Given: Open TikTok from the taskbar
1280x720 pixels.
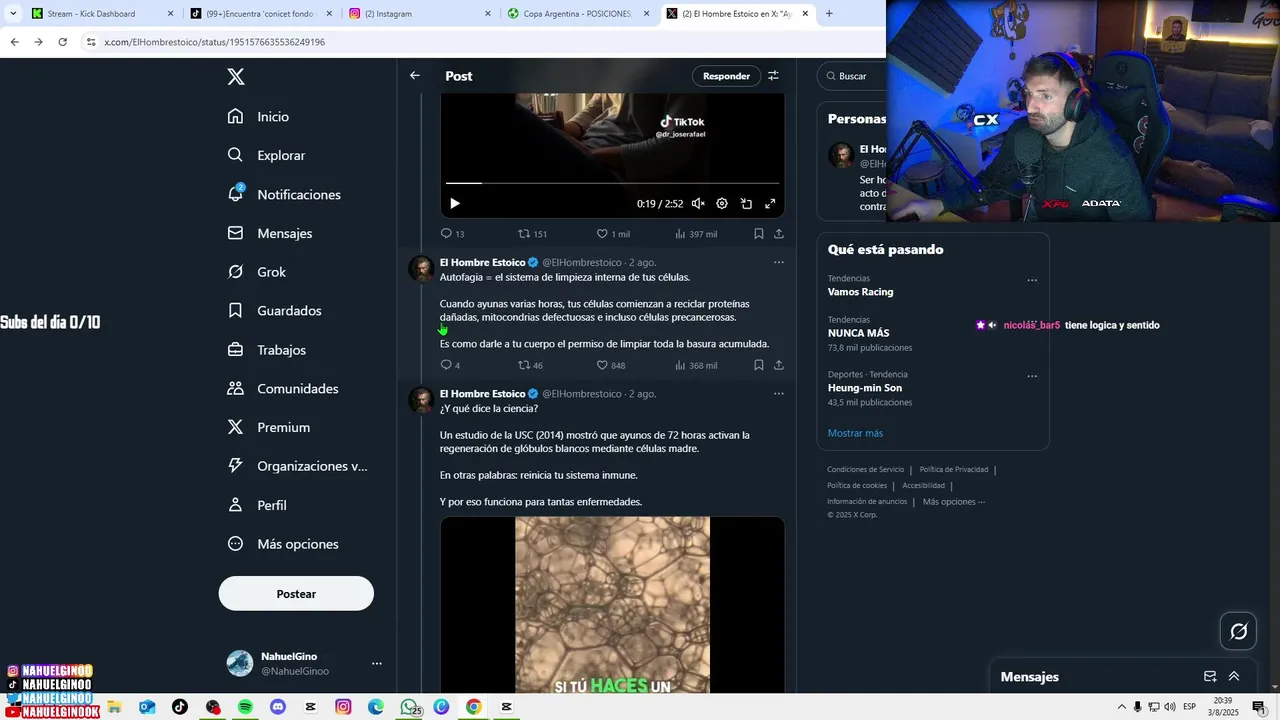Looking at the screenshot, I should coord(180,707).
